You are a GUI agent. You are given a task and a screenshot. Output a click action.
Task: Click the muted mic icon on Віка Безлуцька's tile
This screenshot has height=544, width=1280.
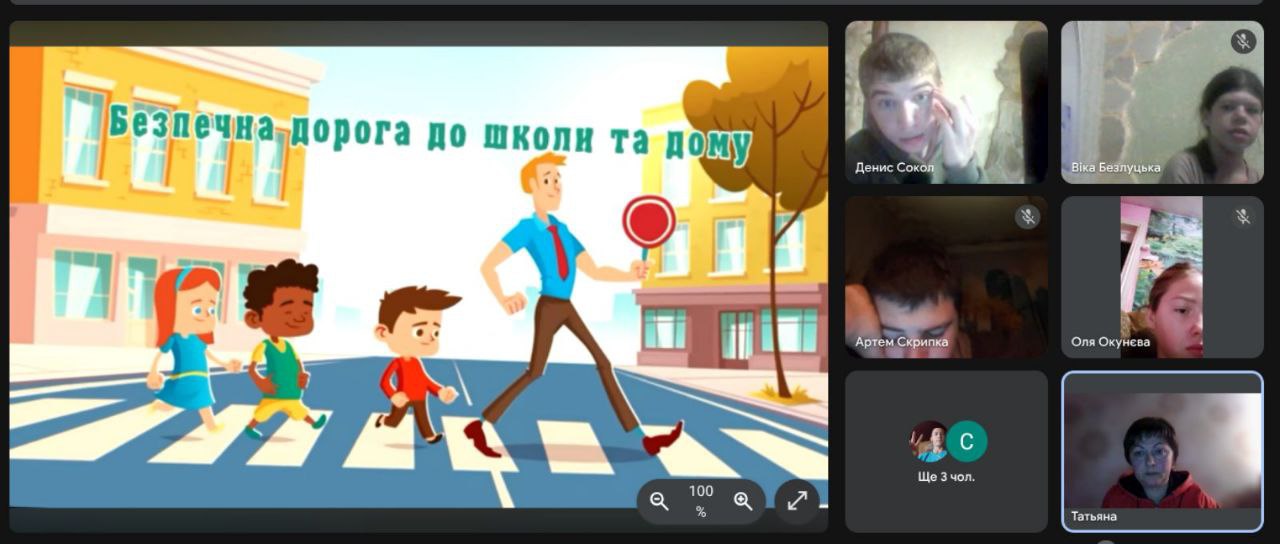1243,41
